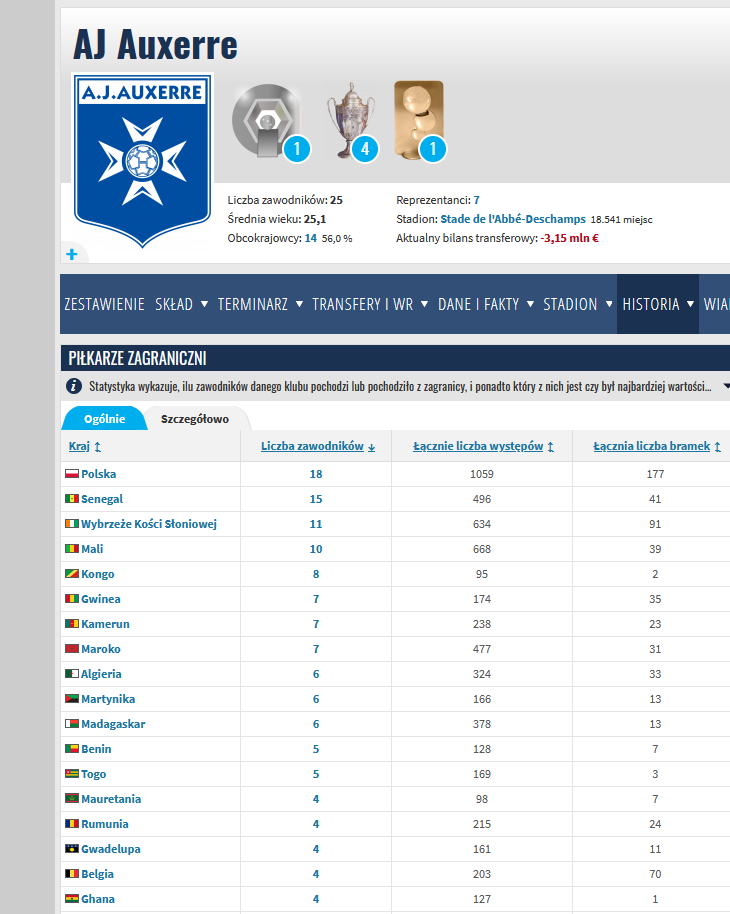The image size is (730, 914).
Task: Click appearances value 203 in Belgia row
Action: (x=482, y=874)
